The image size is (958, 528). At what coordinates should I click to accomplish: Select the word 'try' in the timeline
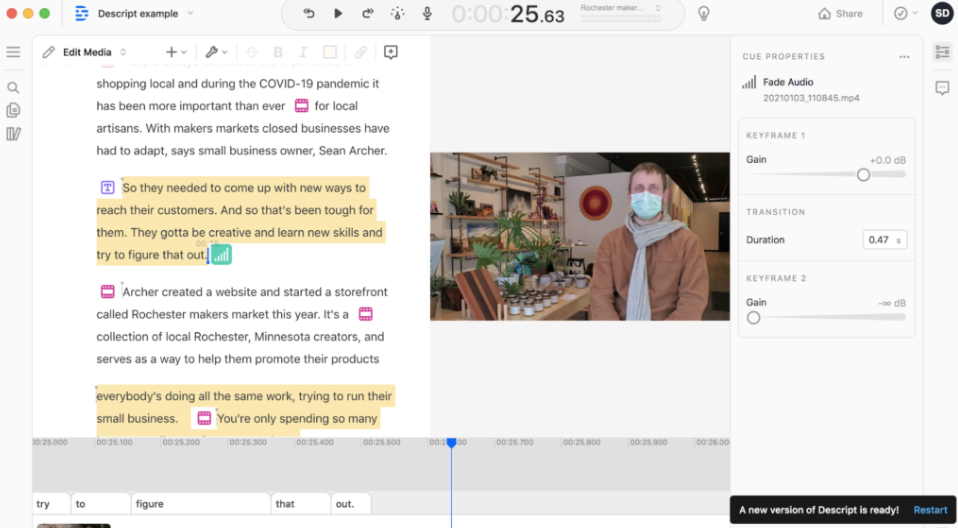[x=51, y=504]
